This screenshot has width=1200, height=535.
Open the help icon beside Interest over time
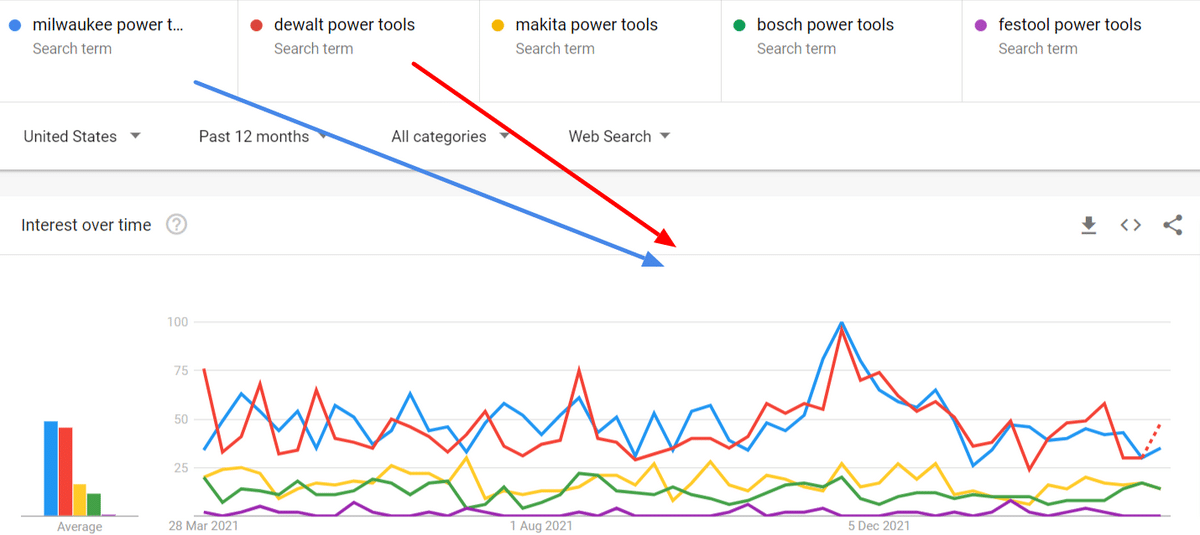[x=177, y=225]
